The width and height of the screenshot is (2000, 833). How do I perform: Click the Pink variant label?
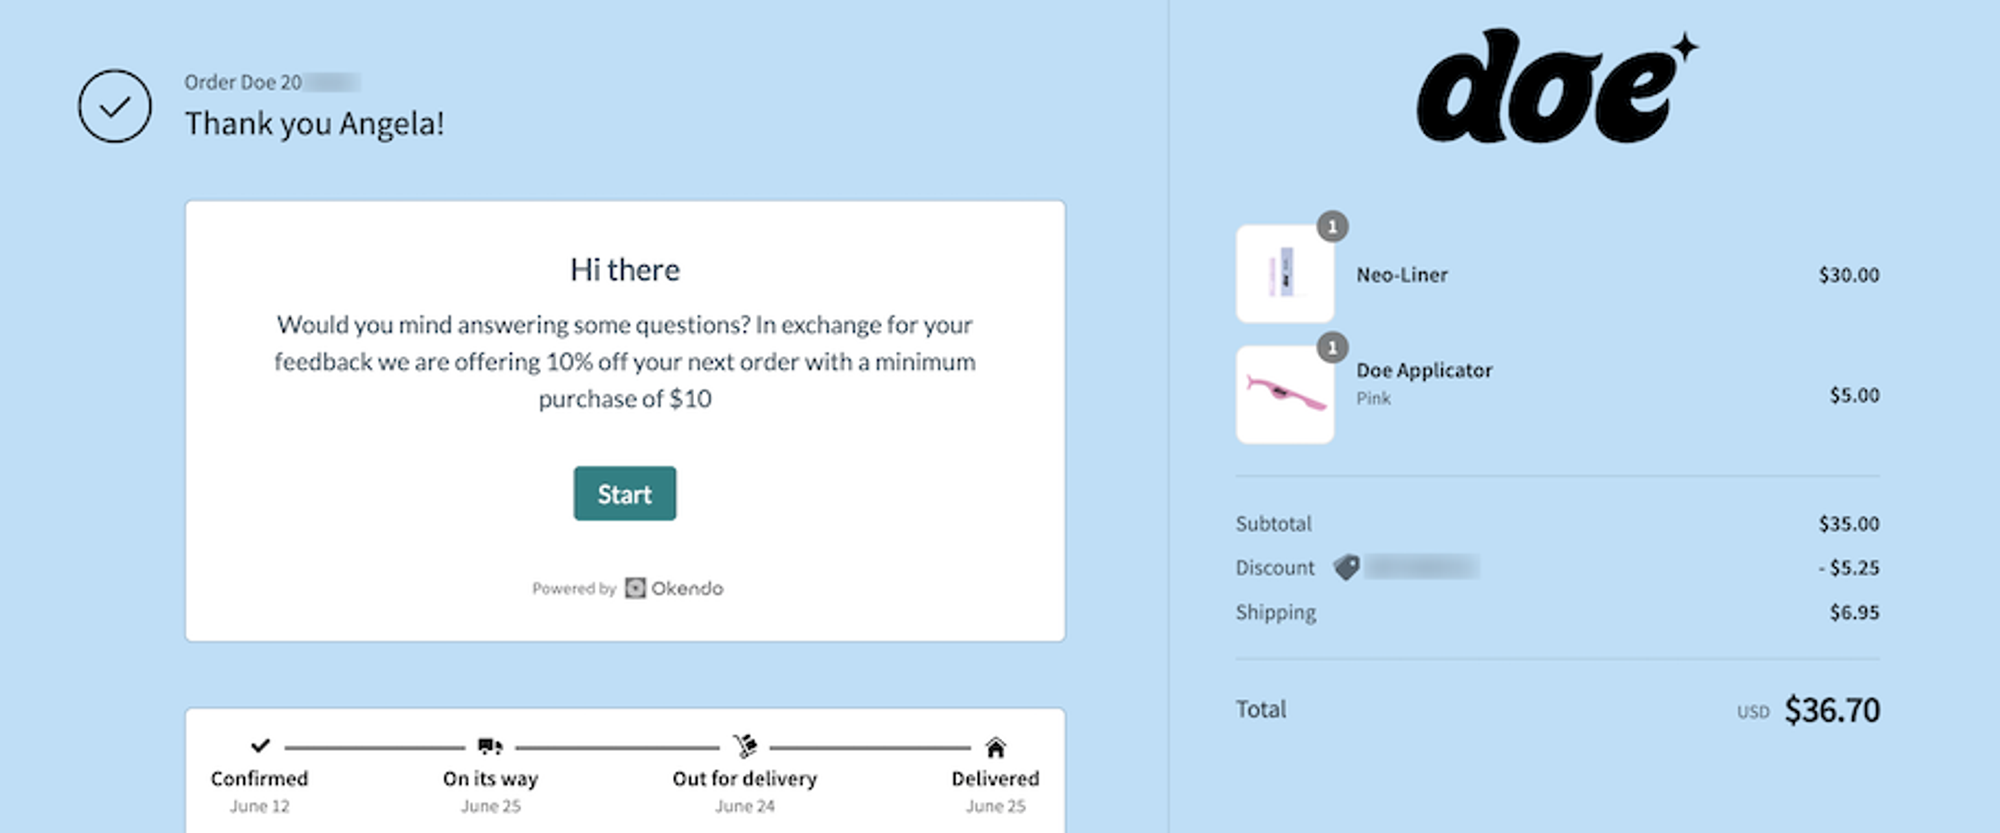(x=1373, y=398)
